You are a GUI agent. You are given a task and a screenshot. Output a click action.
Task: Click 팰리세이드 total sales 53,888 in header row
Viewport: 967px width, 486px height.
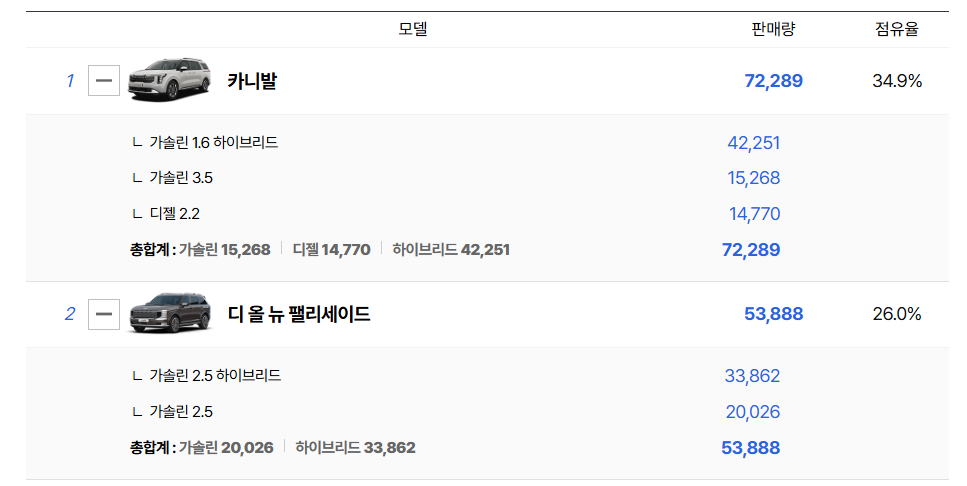tap(773, 314)
